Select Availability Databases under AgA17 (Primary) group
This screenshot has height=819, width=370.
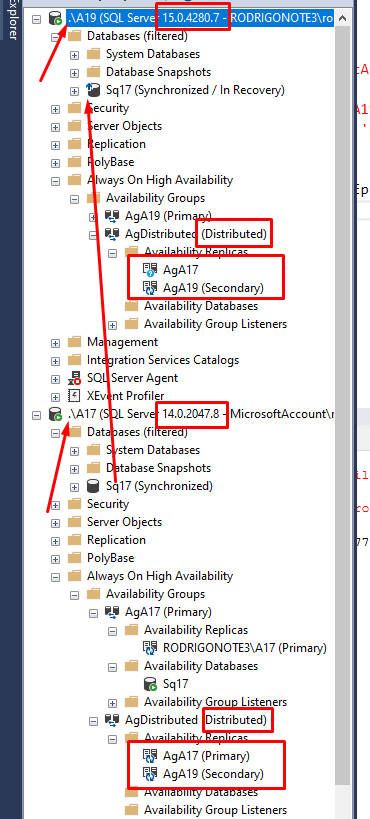(201, 666)
